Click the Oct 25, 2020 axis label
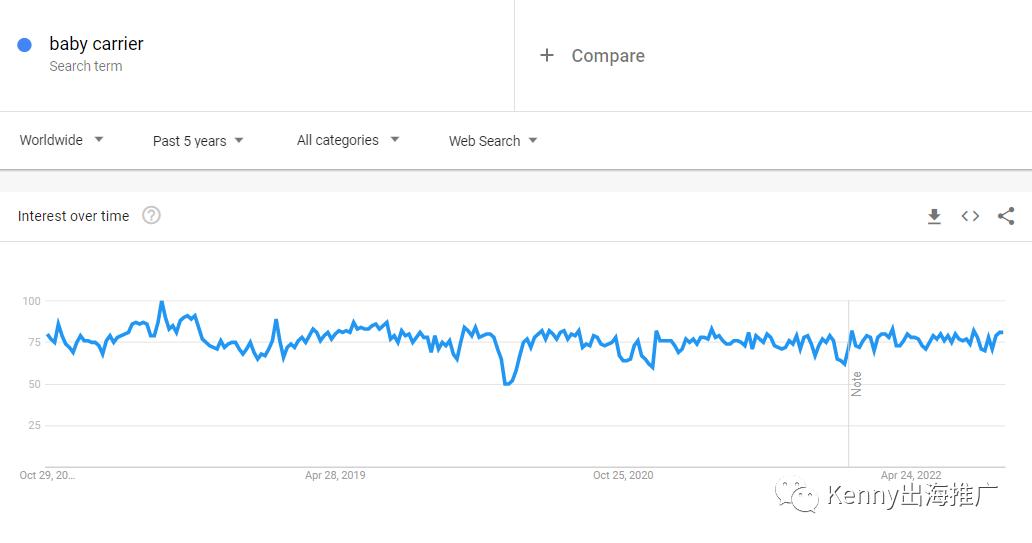The image size is (1032, 543). tap(623, 475)
